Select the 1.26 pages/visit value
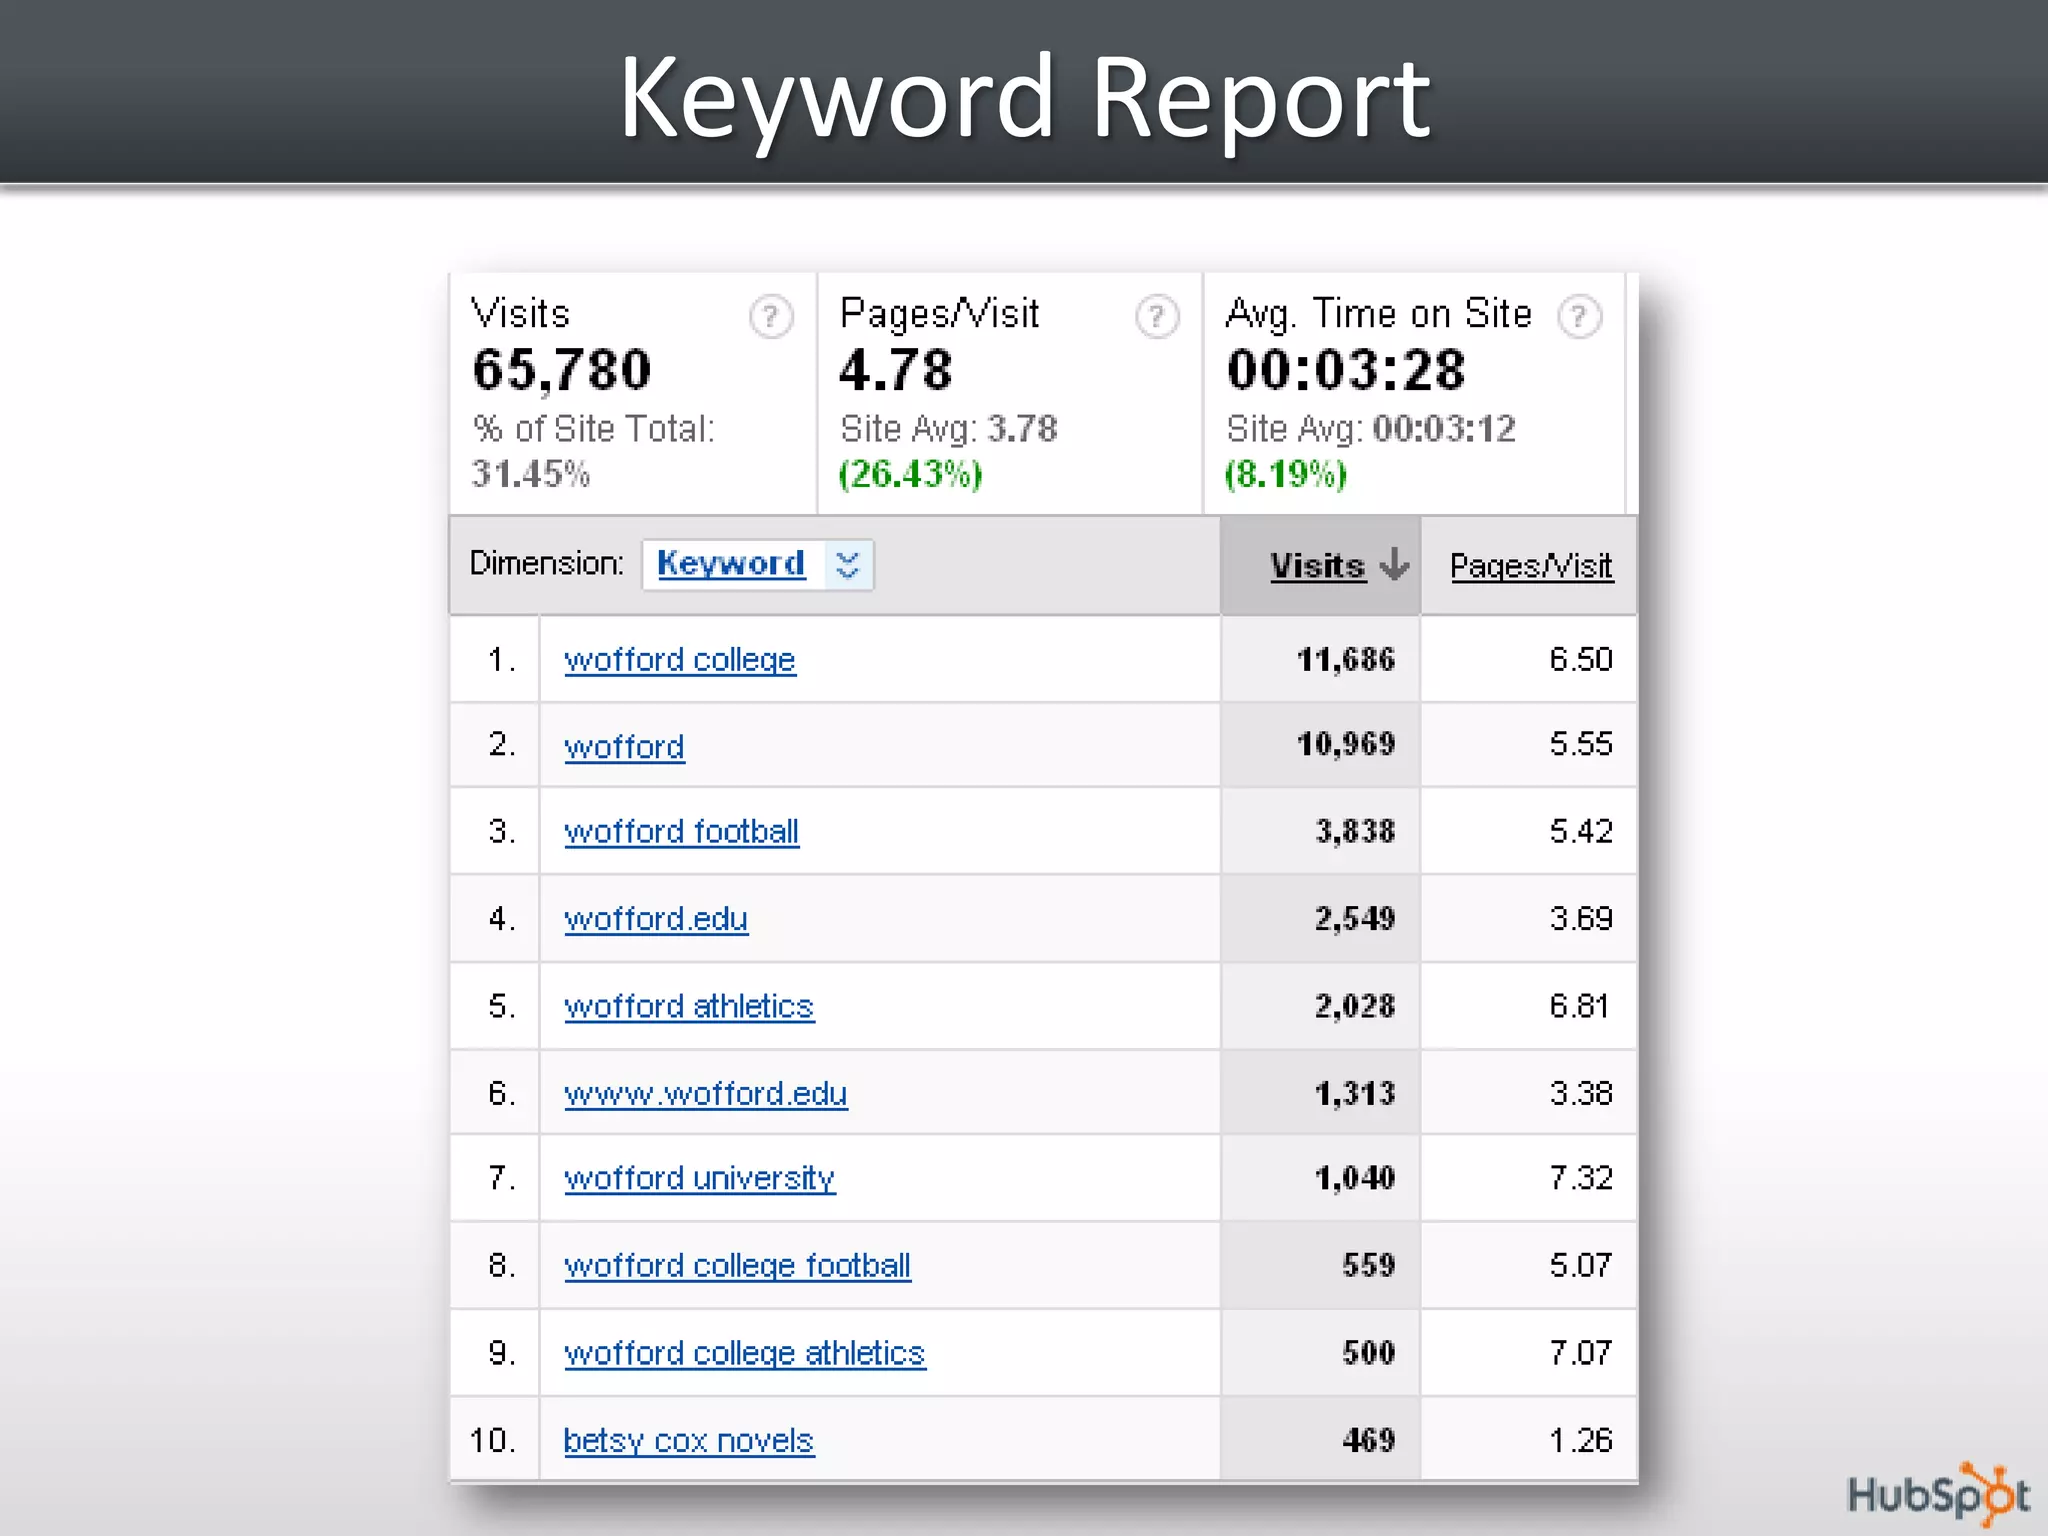Viewport: 2048px width, 1536px height. pyautogui.click(x=1581, y=1440)
